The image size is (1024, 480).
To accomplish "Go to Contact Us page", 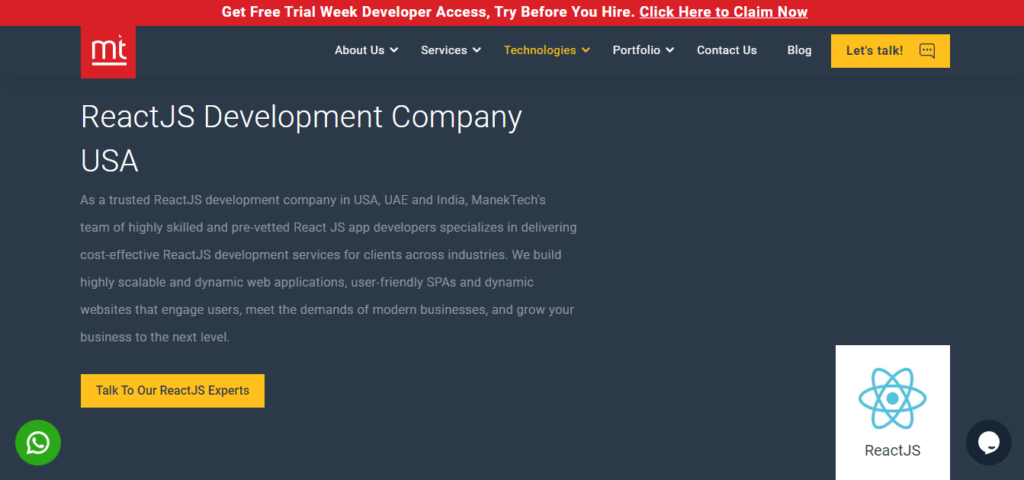I will pyautogui.click(x=726, y=50).
